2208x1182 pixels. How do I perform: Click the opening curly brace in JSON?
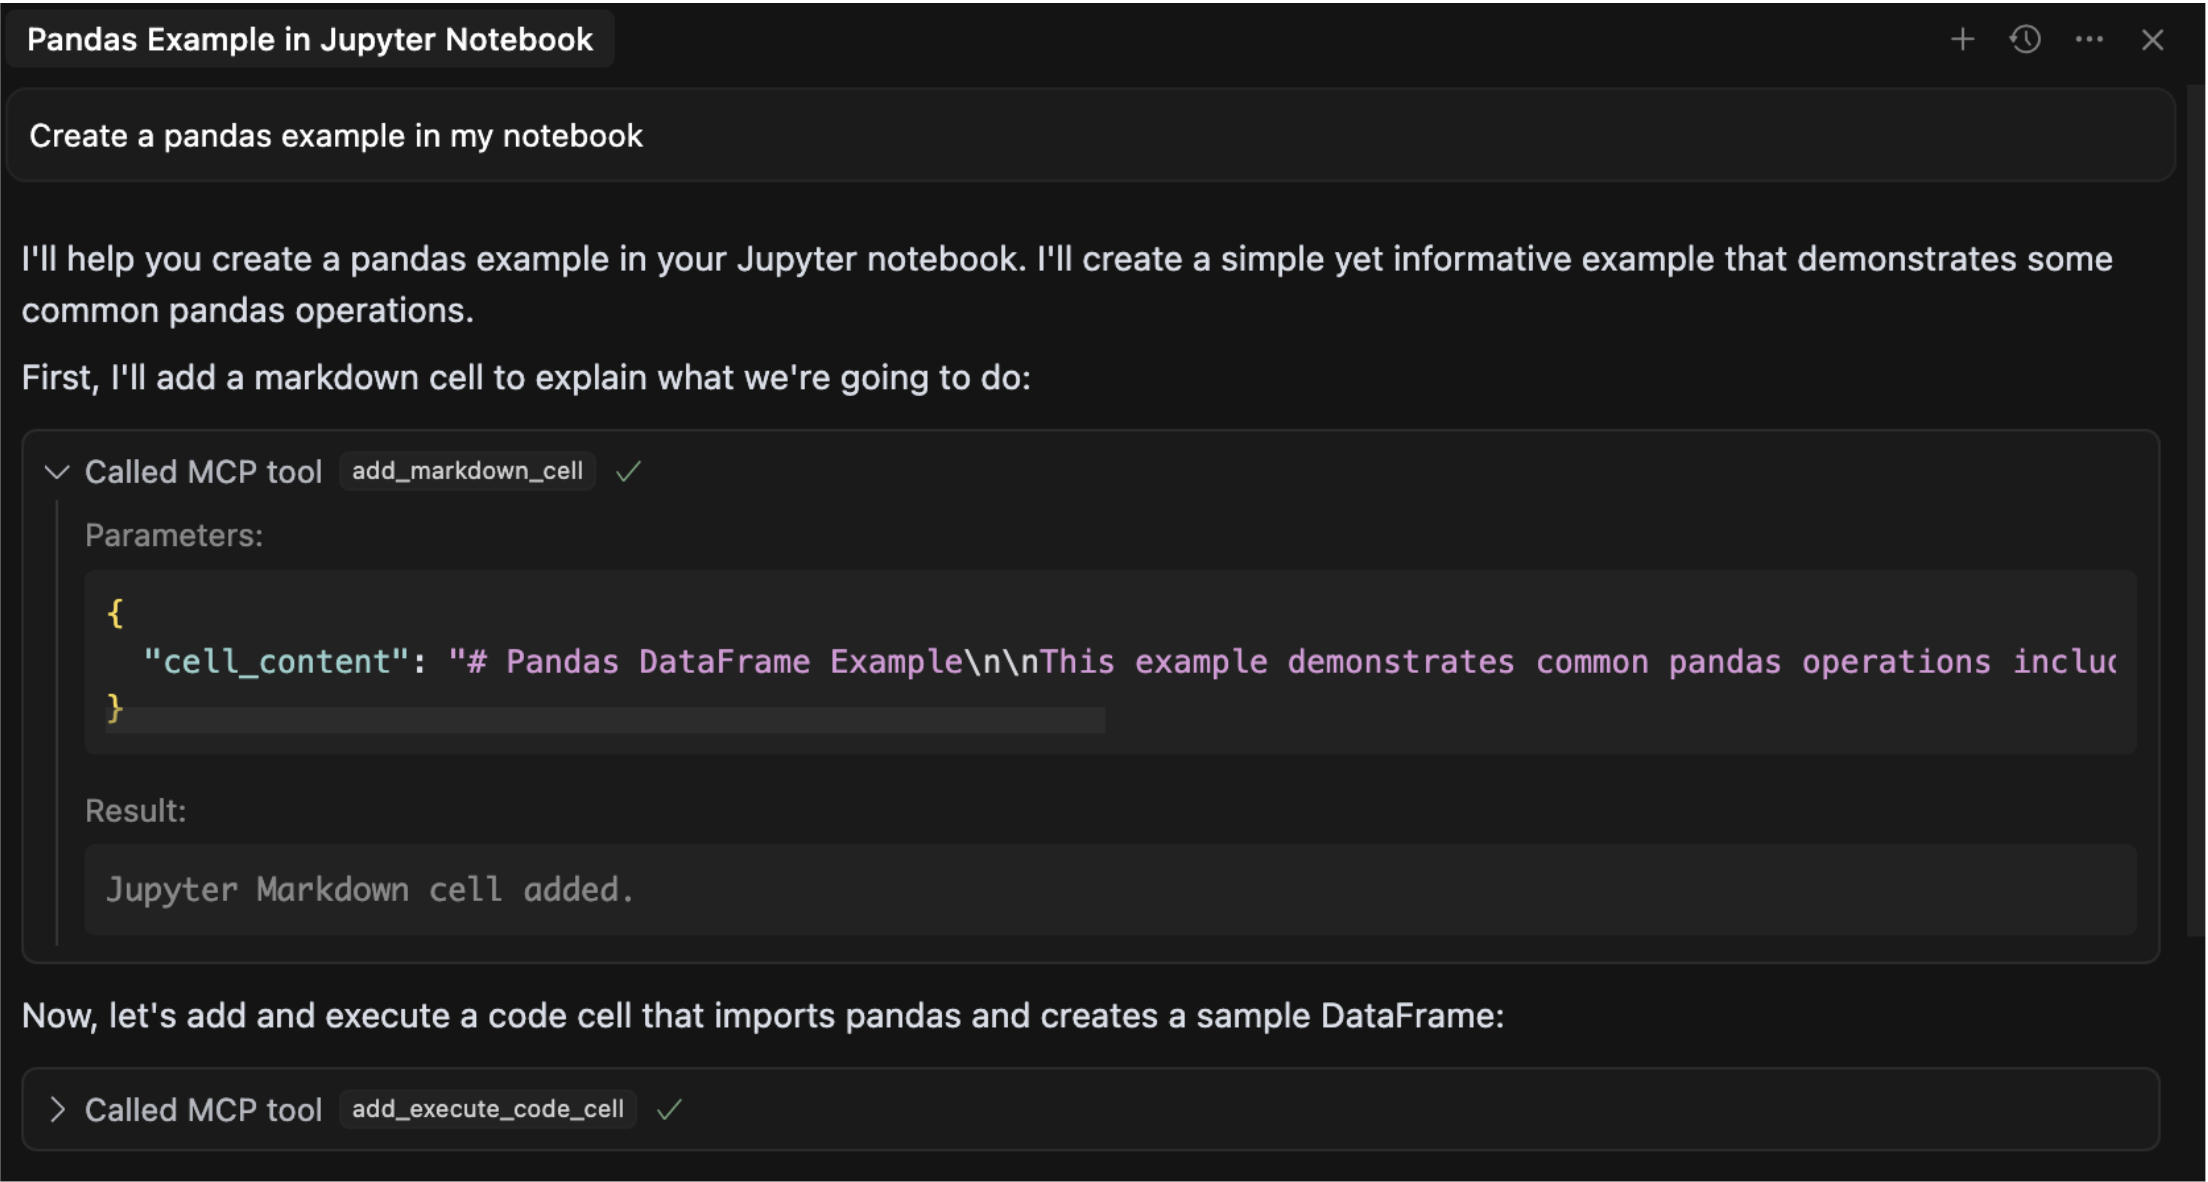click(x=115, y=612)
